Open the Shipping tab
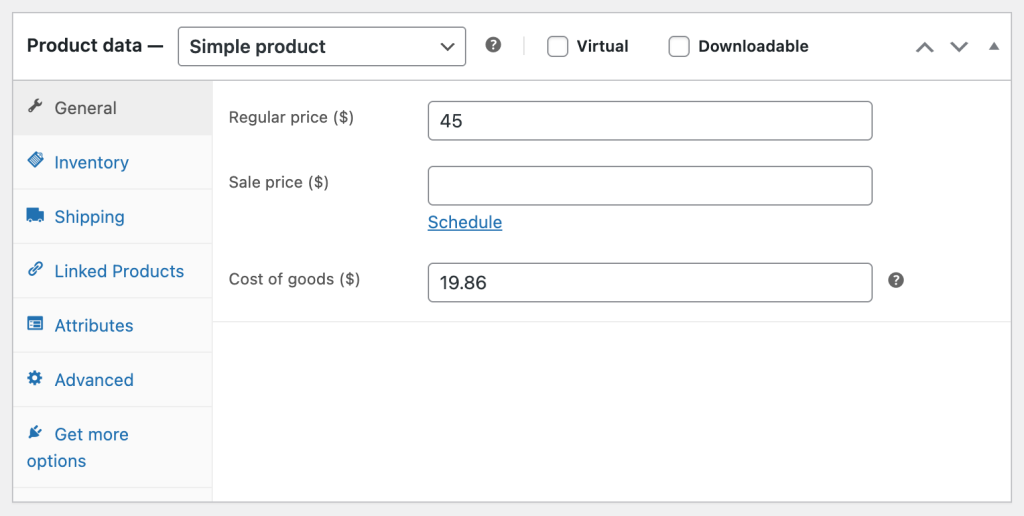The image size is (1024, 516). point(89,217)
